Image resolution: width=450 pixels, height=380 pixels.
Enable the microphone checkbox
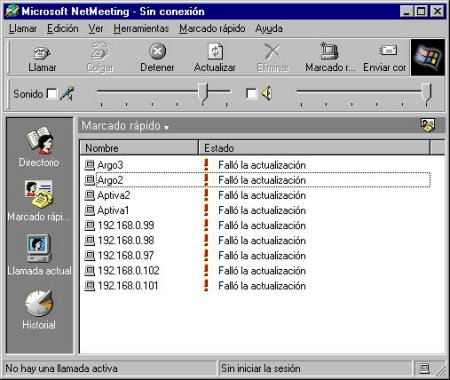[x=52, y=94]
